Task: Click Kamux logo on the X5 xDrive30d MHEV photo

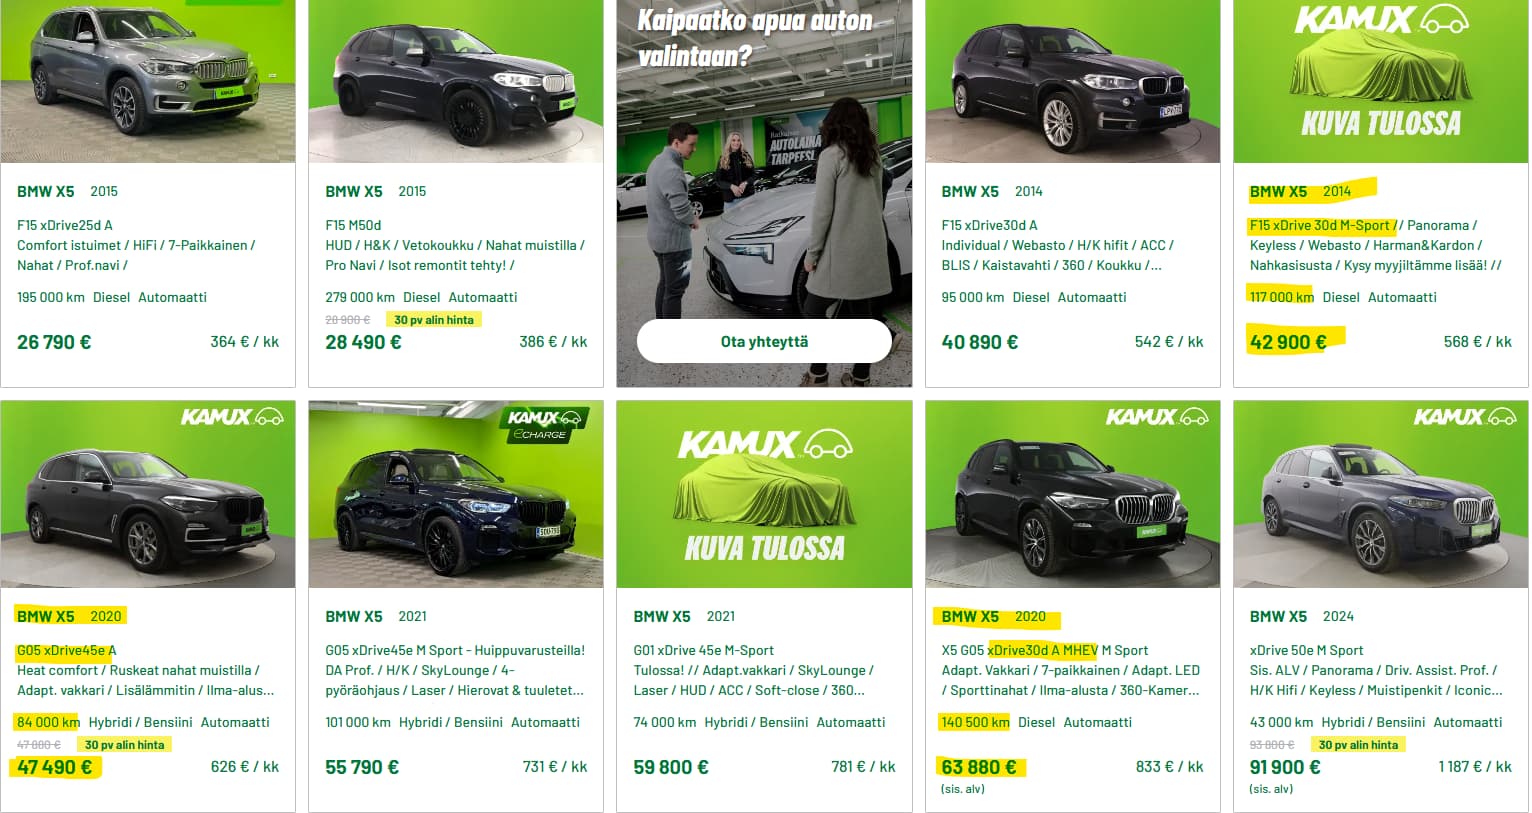Action: click(x=1157, y=416)
